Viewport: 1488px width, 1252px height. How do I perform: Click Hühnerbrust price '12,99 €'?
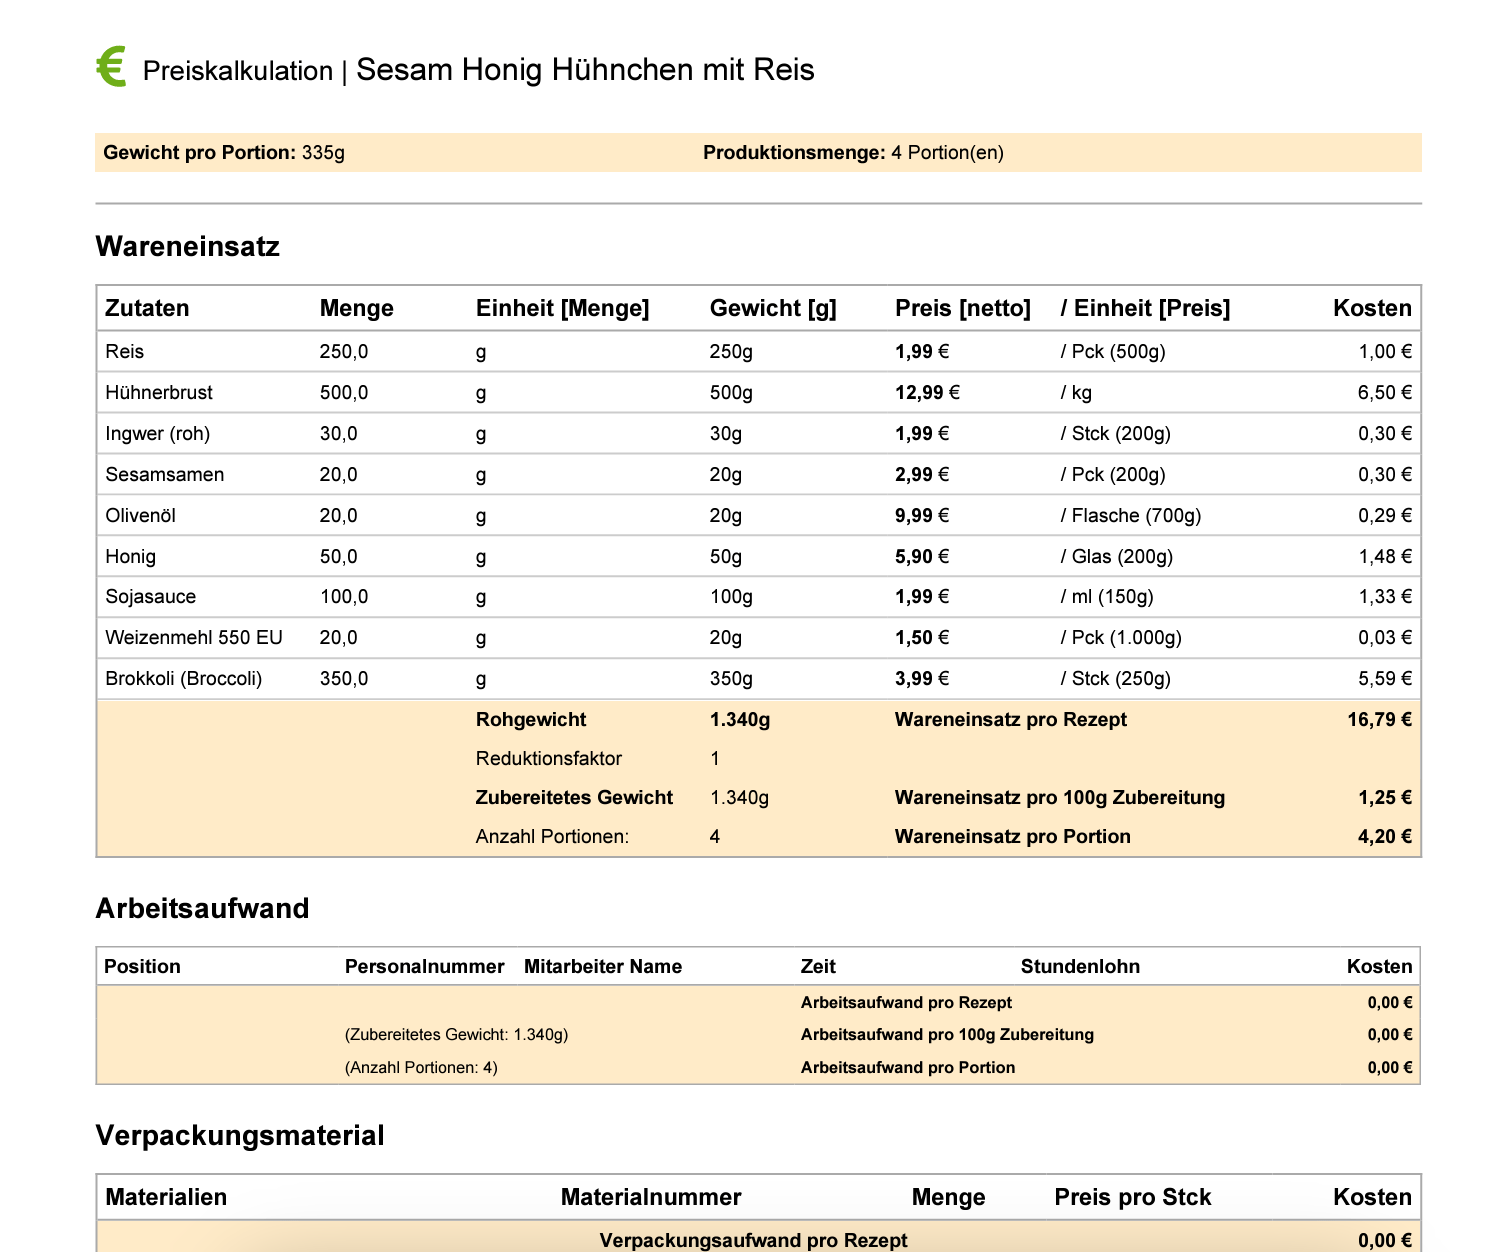(927, 393)
